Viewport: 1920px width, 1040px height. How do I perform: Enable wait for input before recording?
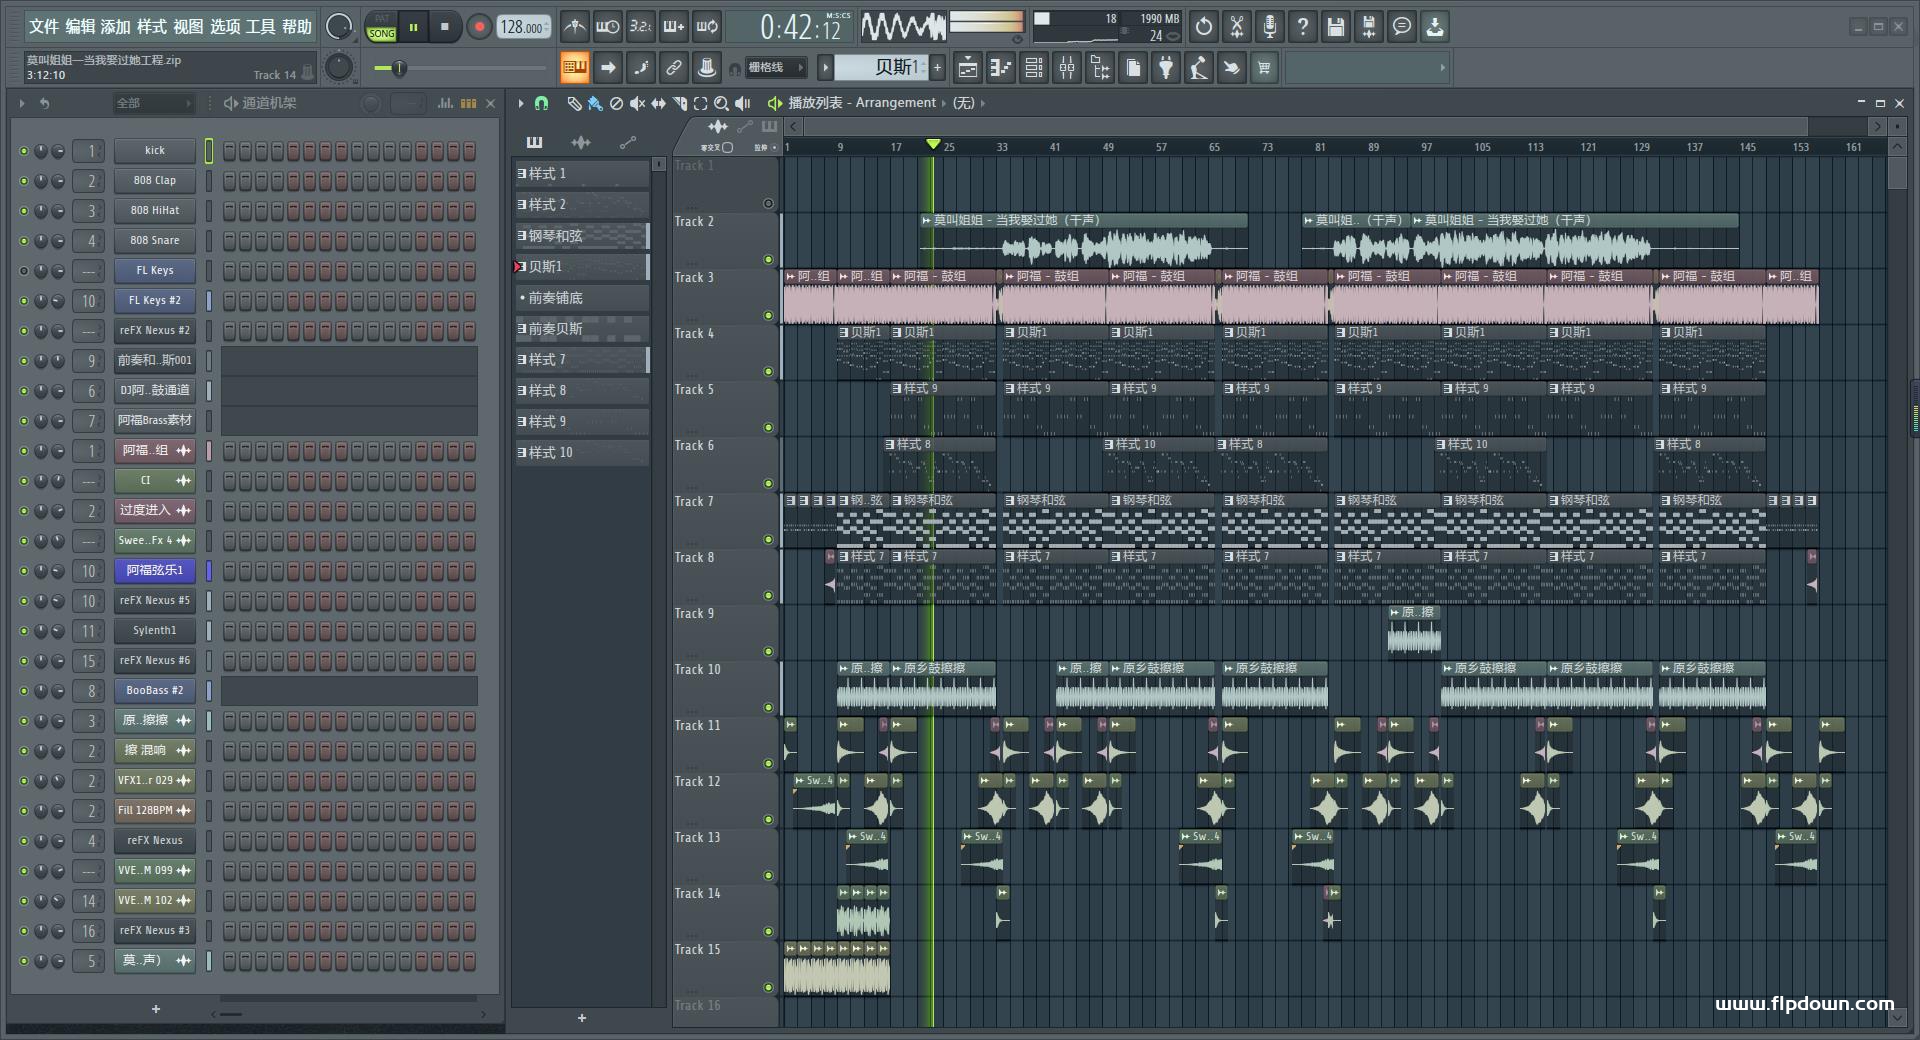click(x=607, y=27)
